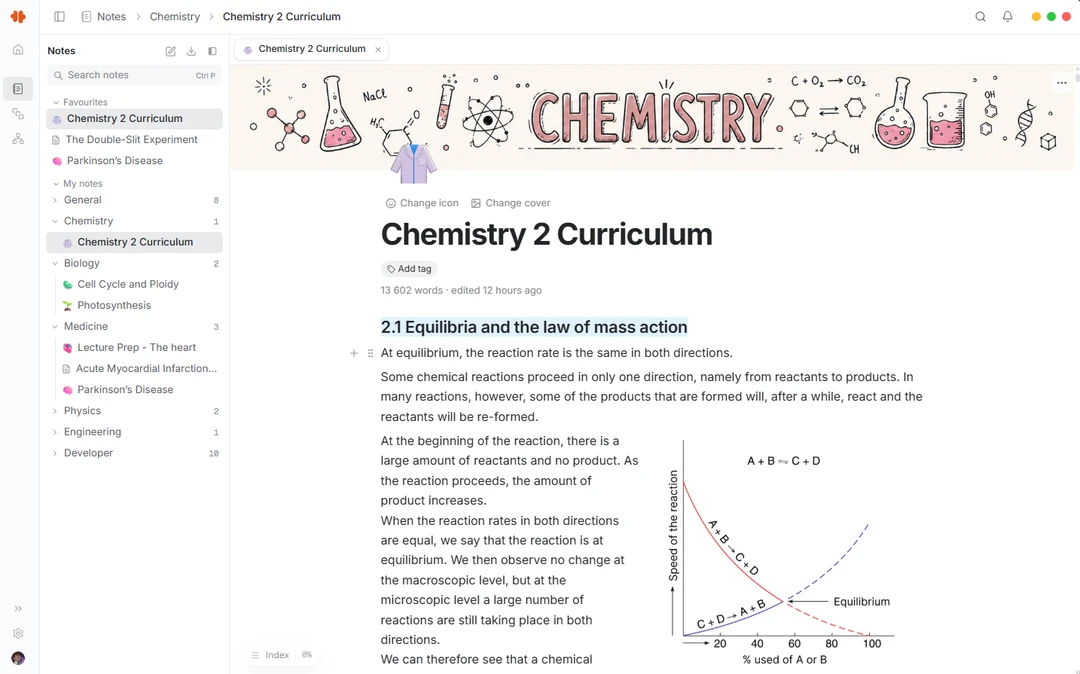Viewport: 1080px width, 674px height.
Task: Open Lecture Prep - The heart note
Action: 134,348
